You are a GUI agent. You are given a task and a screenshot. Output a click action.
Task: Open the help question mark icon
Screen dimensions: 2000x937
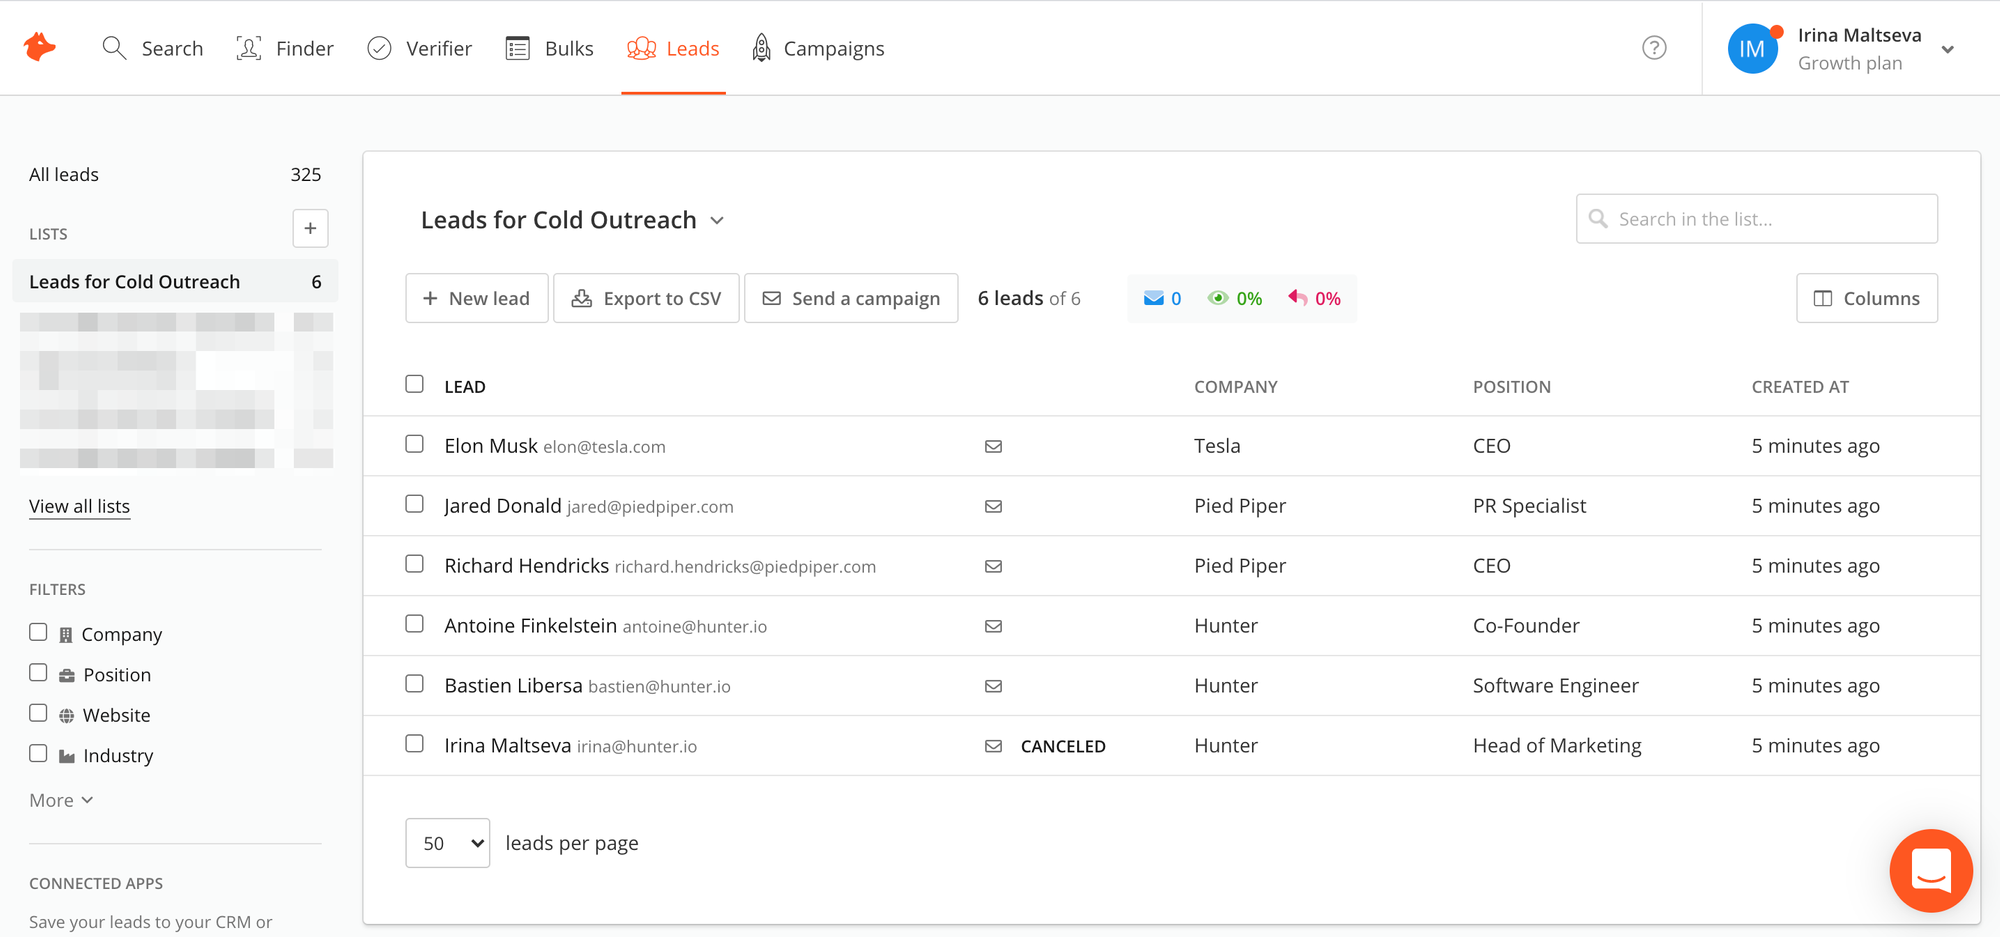tap(1654, 48)
